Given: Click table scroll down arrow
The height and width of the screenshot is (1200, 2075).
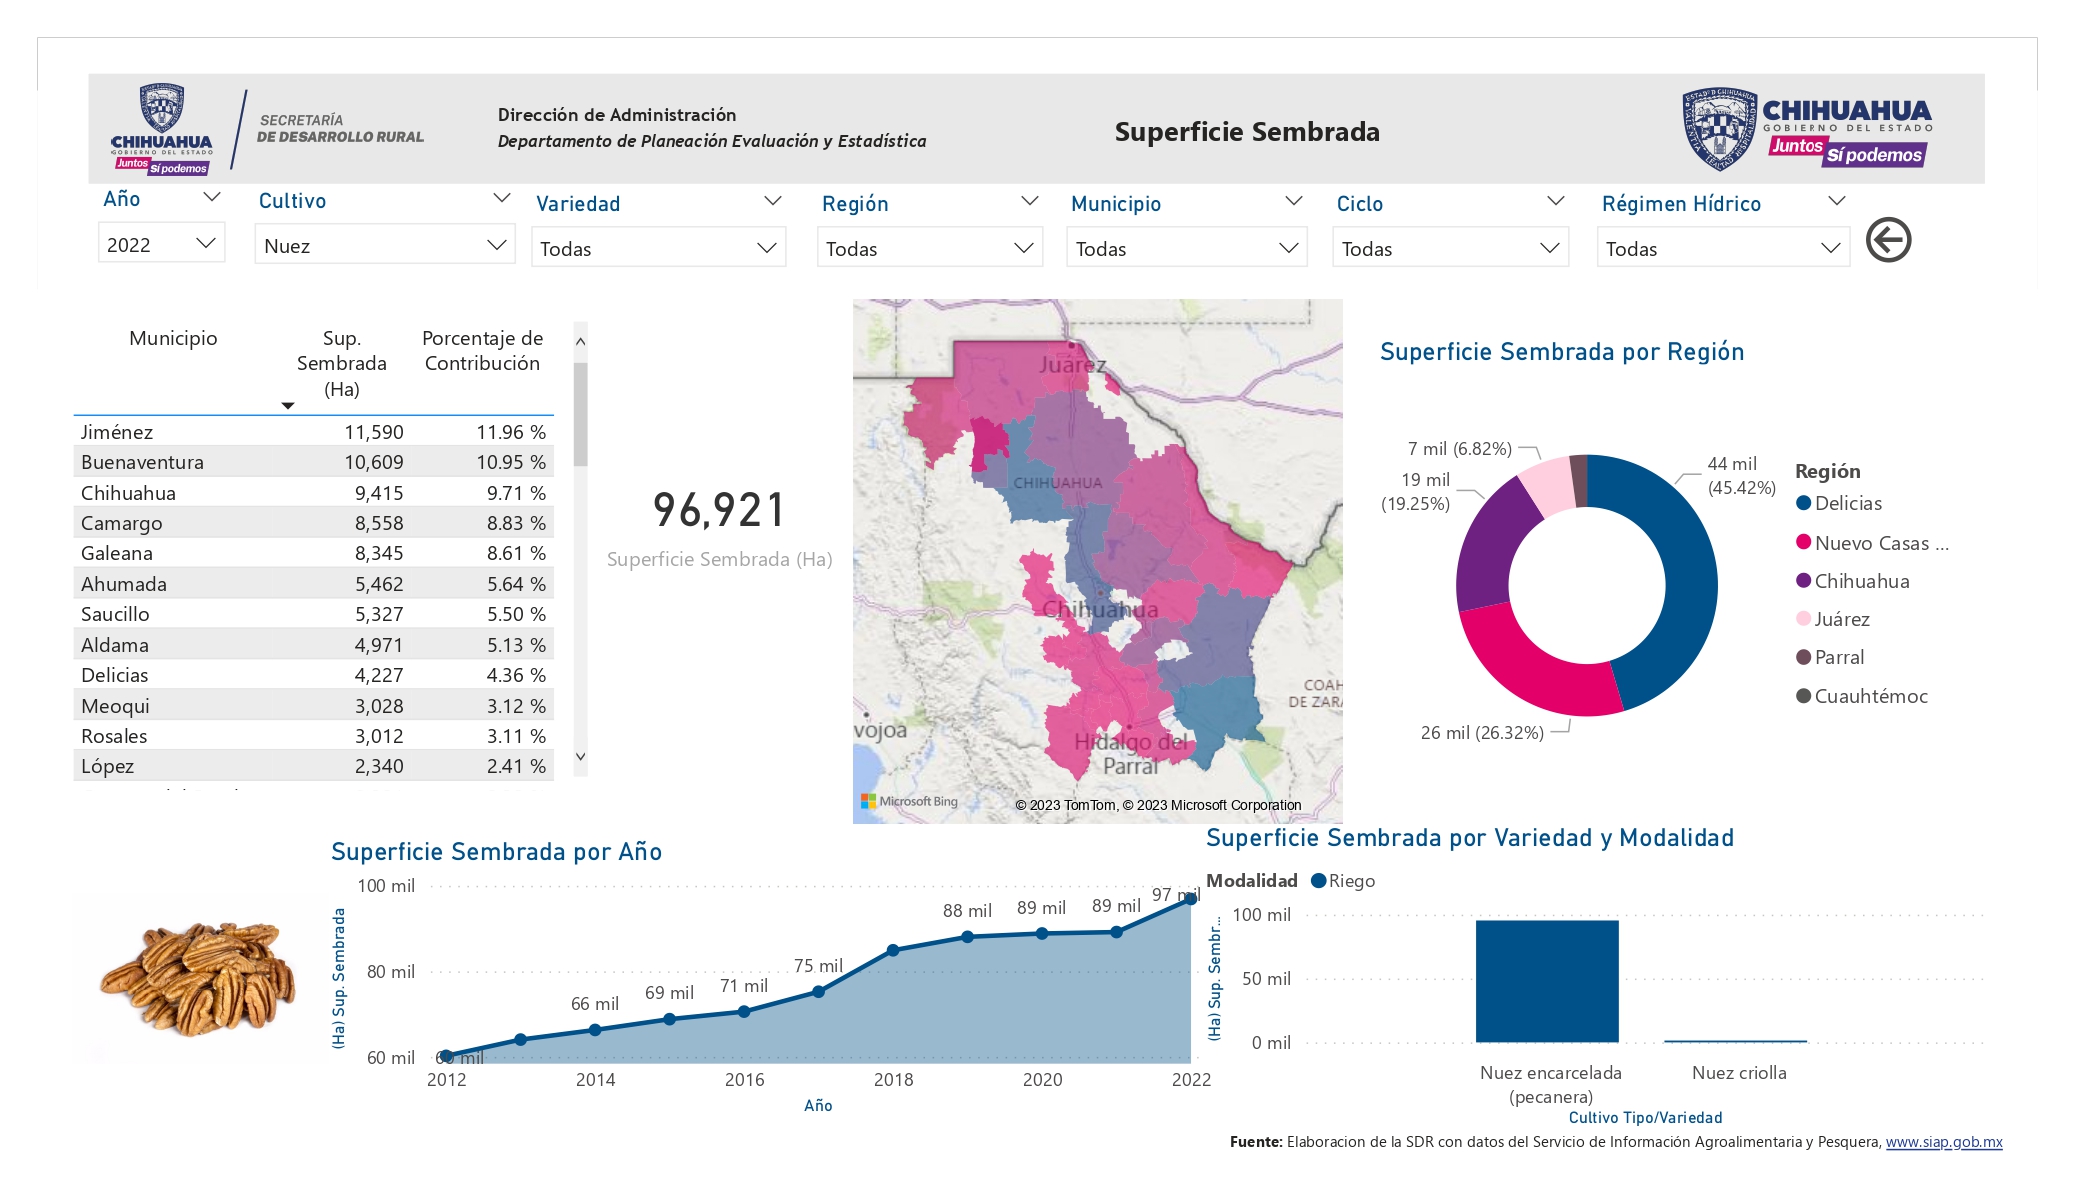Looking at the screenshot, I should tap(580, 757).
